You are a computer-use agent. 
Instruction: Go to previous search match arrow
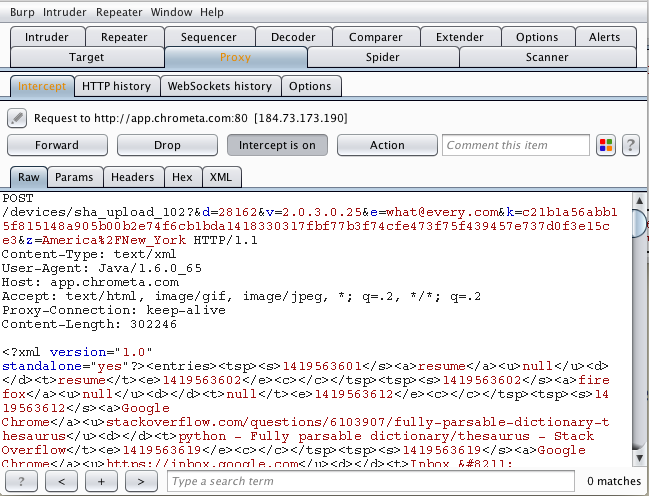pos(61,481)
